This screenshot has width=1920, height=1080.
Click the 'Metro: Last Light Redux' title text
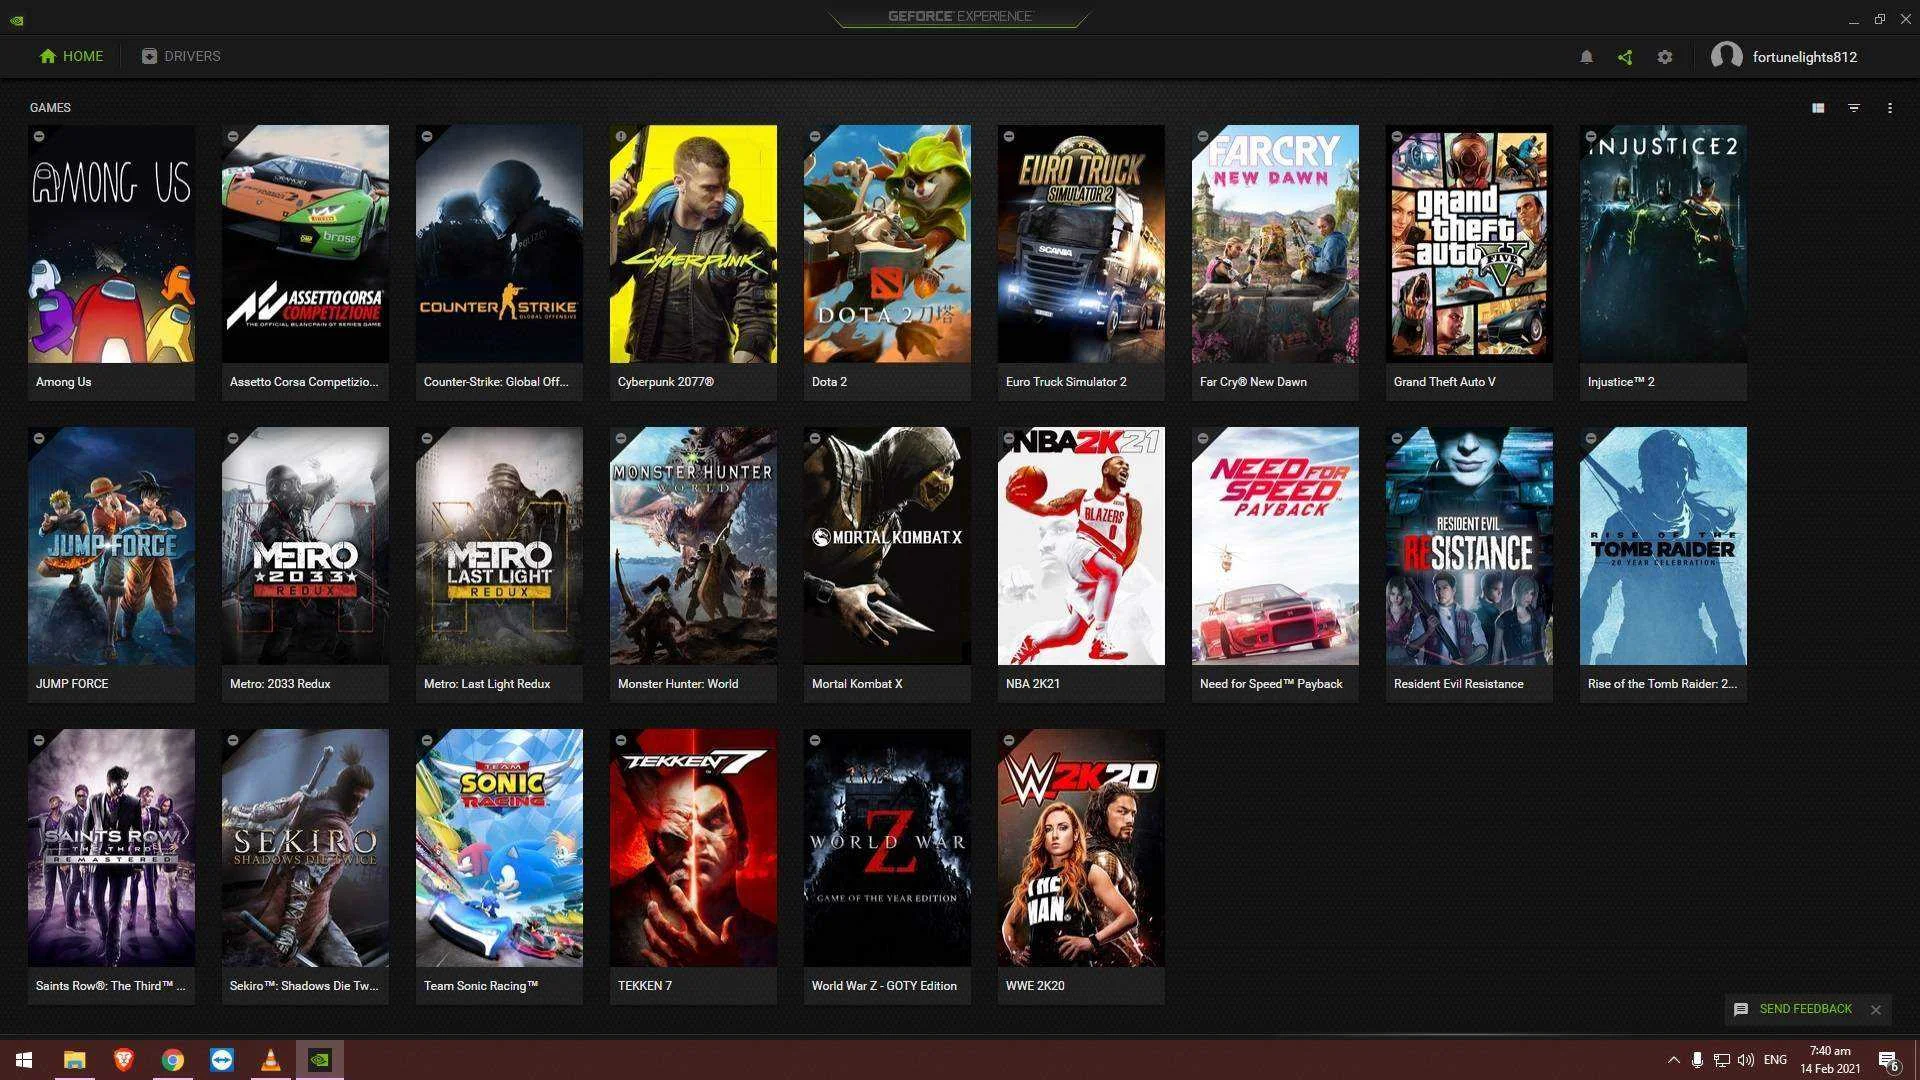tap(487, 684)
